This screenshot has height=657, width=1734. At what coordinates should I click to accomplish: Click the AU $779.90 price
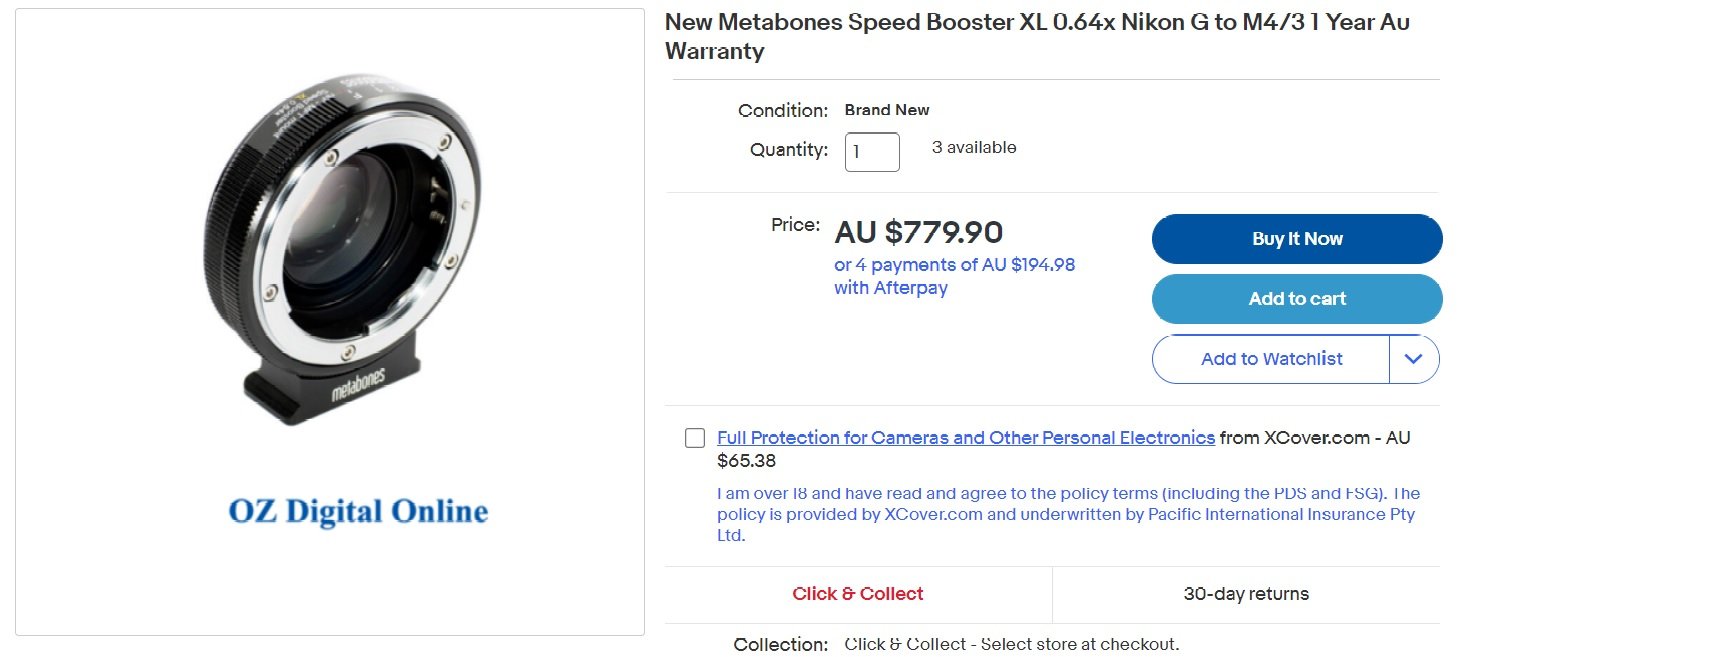tap(919, 232)
